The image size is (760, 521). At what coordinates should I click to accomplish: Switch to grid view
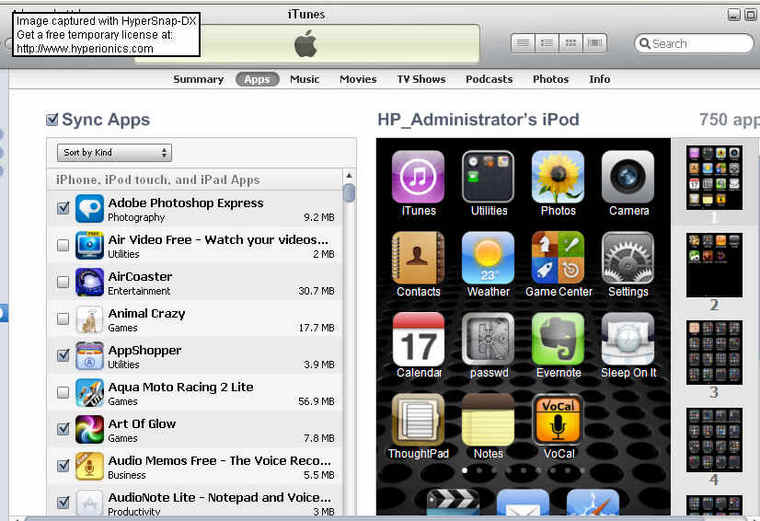570,44
